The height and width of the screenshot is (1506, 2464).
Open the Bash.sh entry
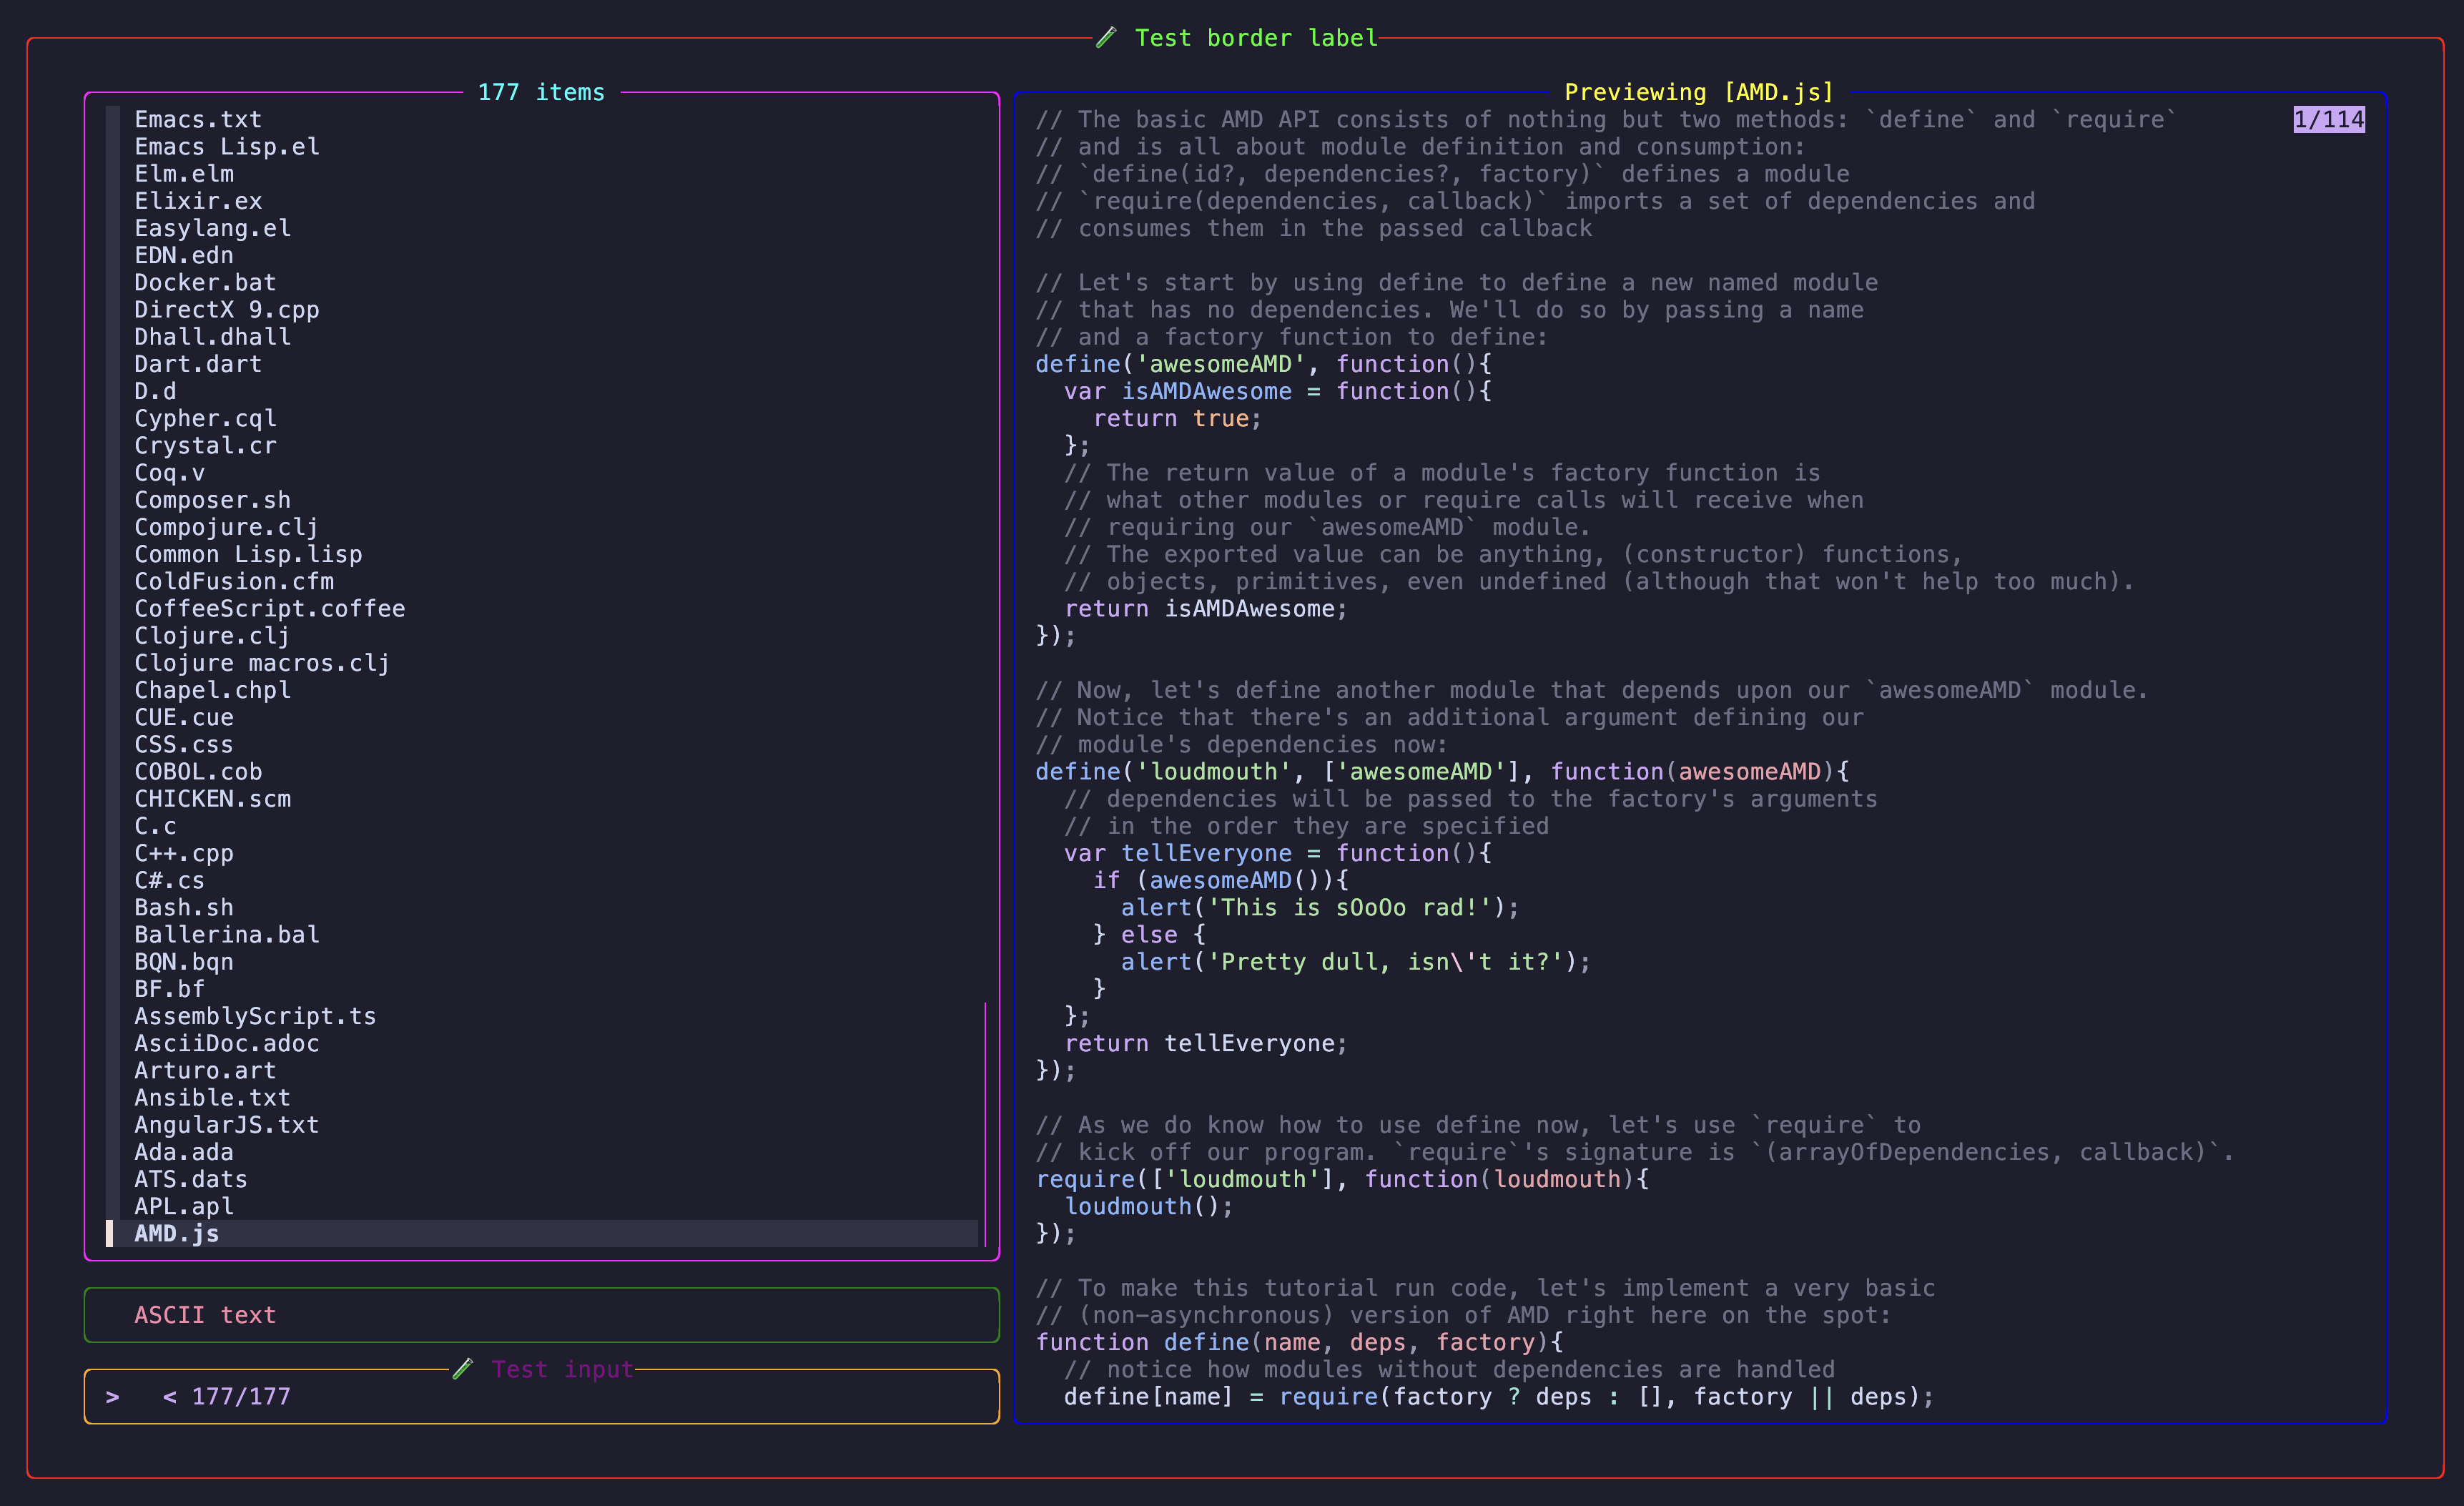coord(184,908)
